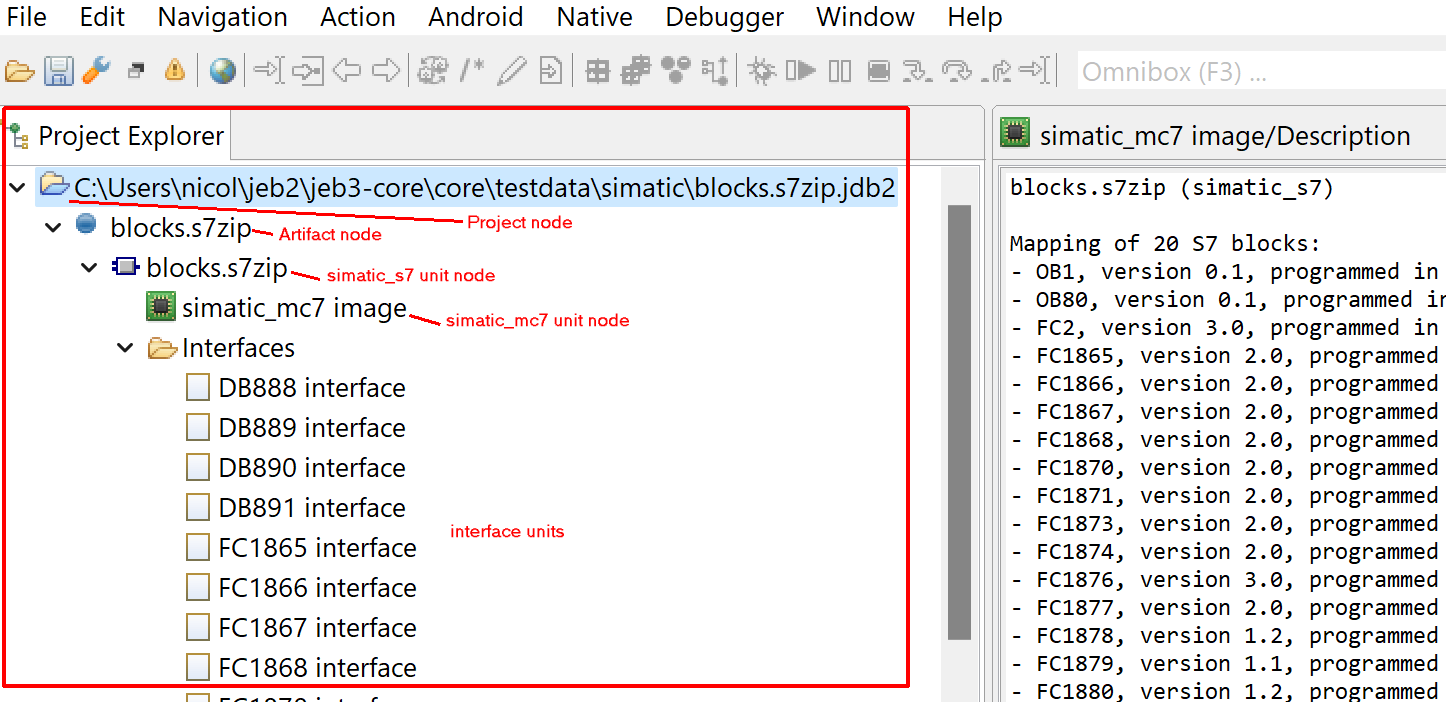Click the Save floppy disk icon
The image size is (1446, 702).
tap(58, 71)
